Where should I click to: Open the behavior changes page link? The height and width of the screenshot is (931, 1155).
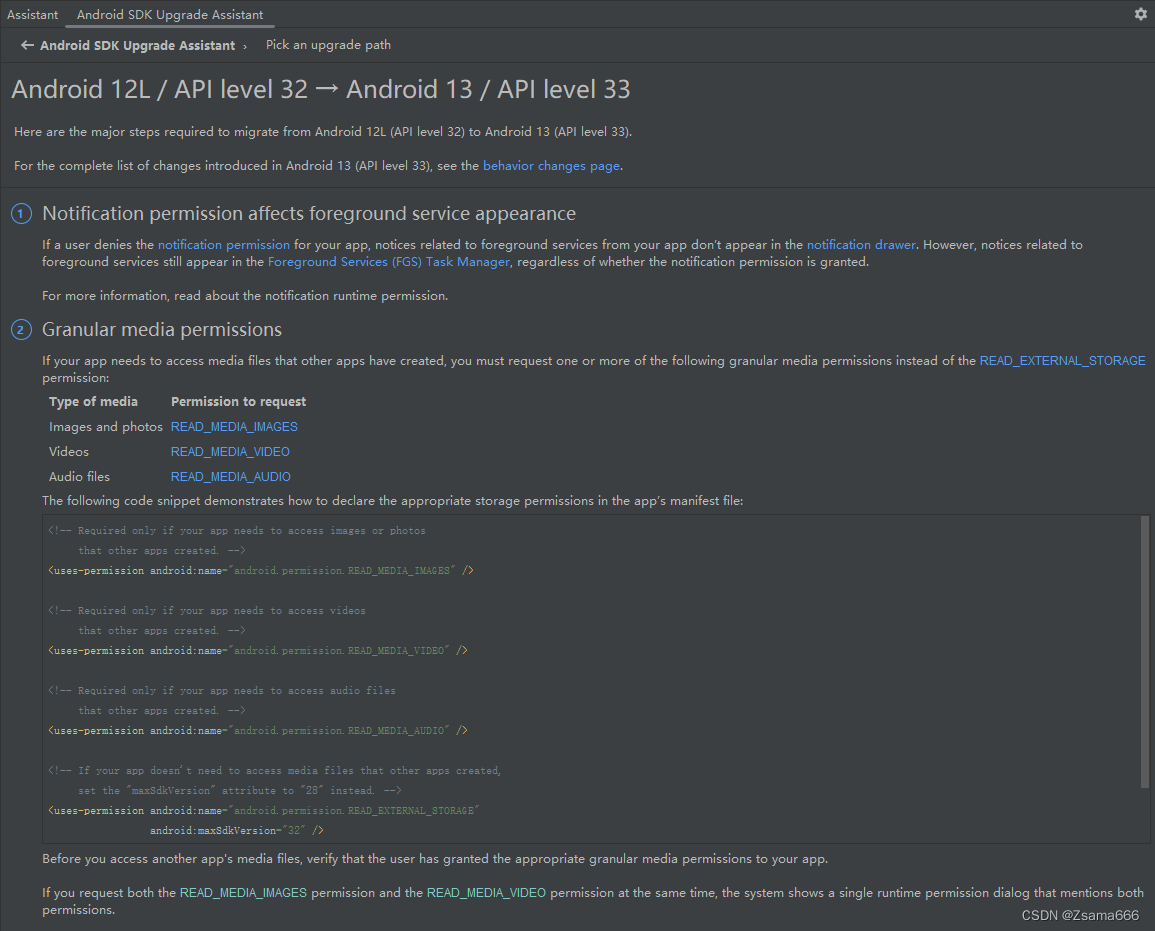click(x=550, y=165)
